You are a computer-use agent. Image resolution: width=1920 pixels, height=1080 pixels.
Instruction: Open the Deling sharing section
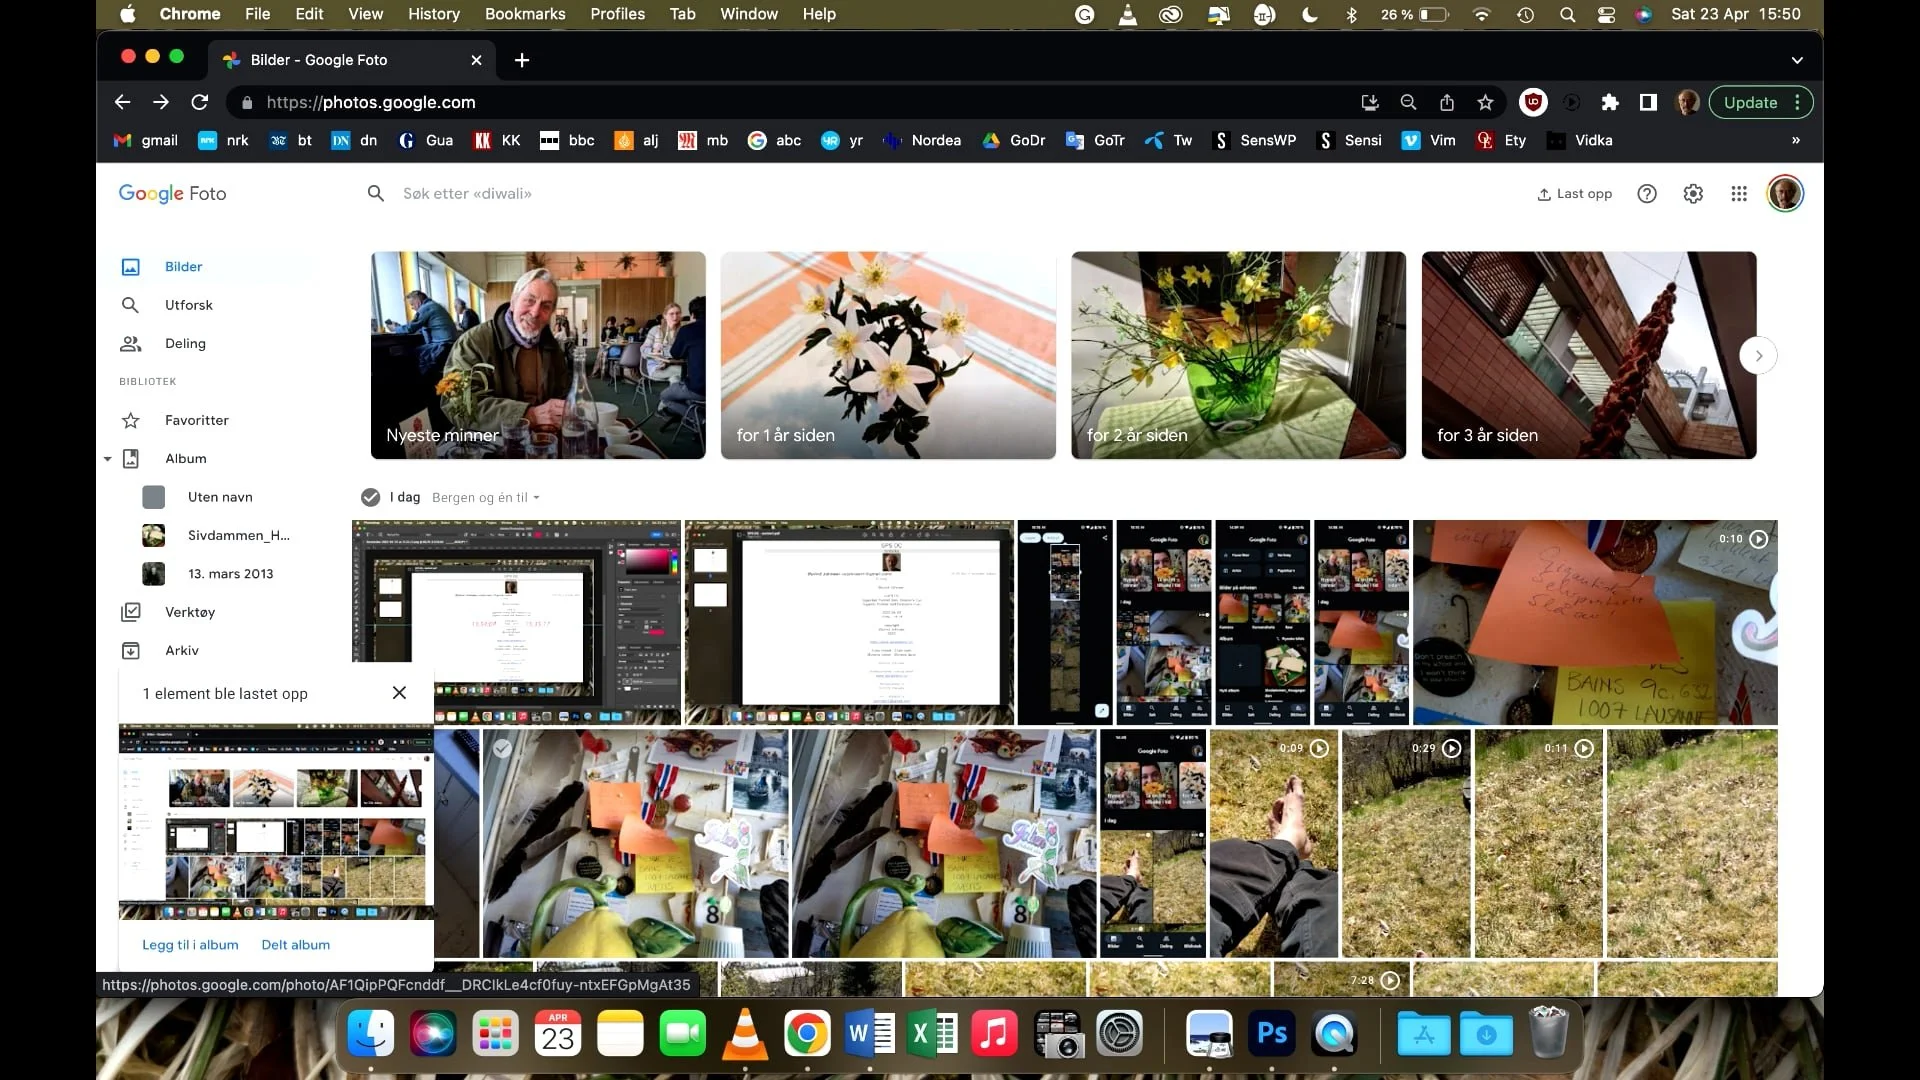pos(185,343)
